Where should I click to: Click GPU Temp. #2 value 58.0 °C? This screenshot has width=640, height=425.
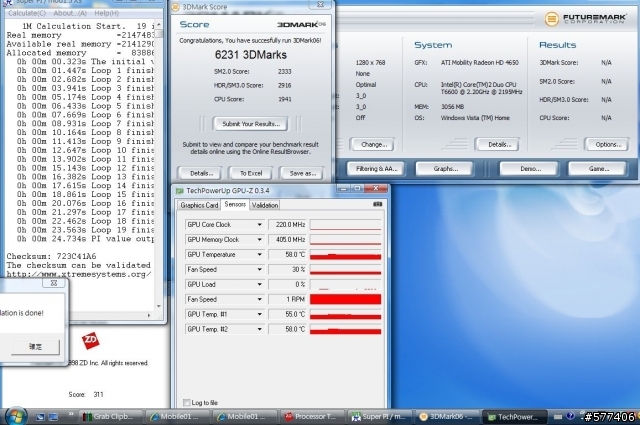click(287, 329)
